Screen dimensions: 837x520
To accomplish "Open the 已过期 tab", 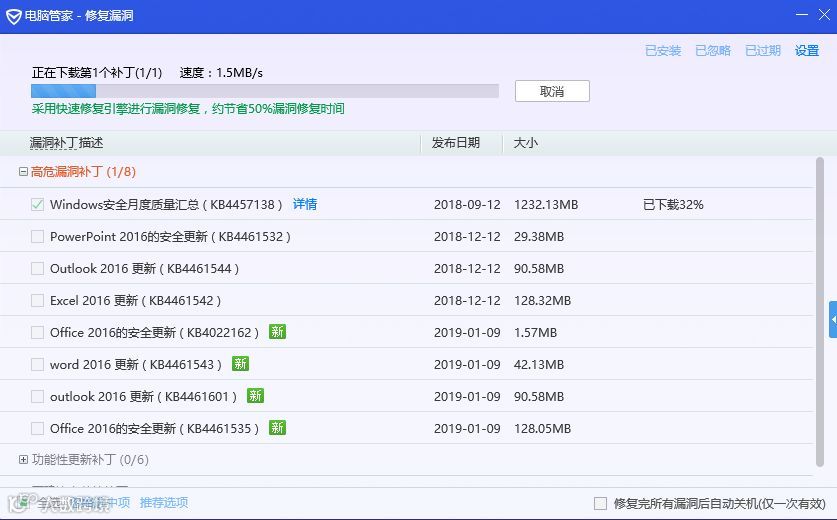I will [x=763, y=51].
